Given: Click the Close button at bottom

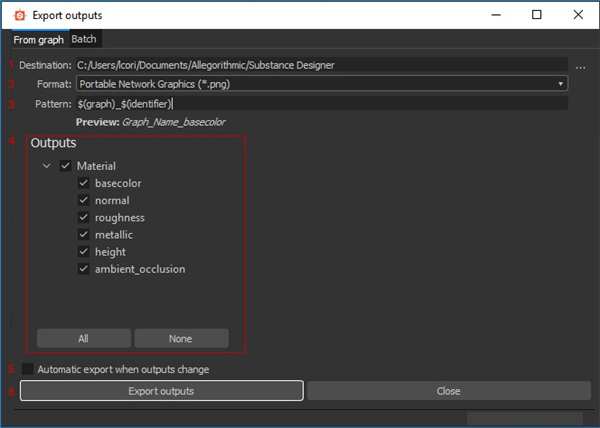Looking at the screenshot, I should [448, 391].
